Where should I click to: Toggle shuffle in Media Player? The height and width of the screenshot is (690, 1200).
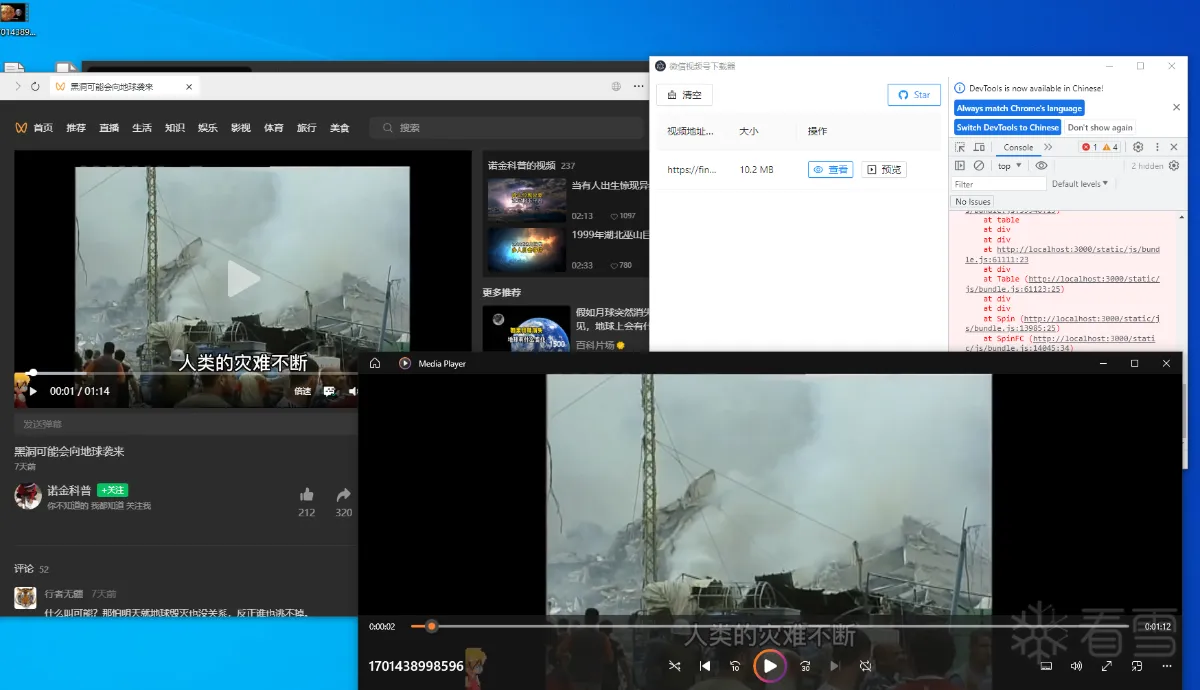tap(674, 666)
